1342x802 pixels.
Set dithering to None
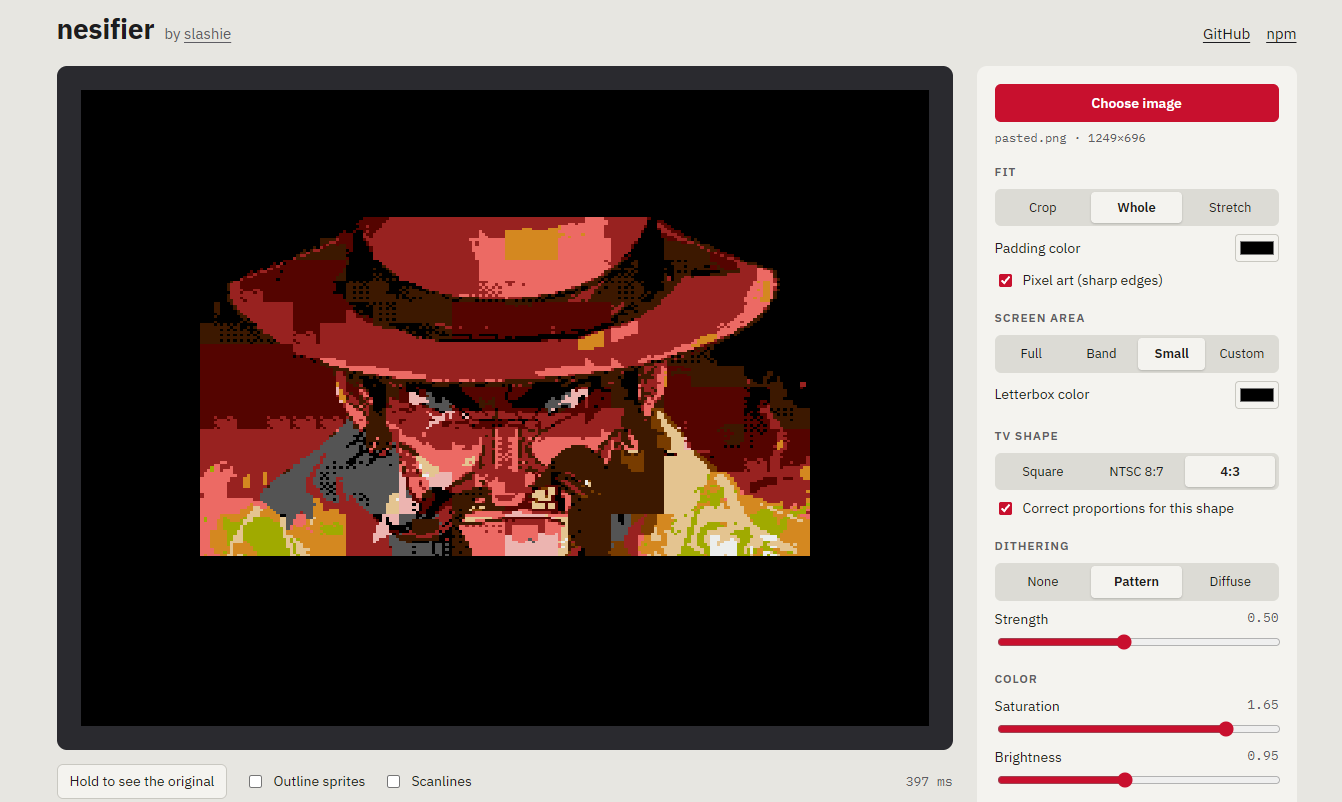pyautogui.click(x=1042, y=582)
